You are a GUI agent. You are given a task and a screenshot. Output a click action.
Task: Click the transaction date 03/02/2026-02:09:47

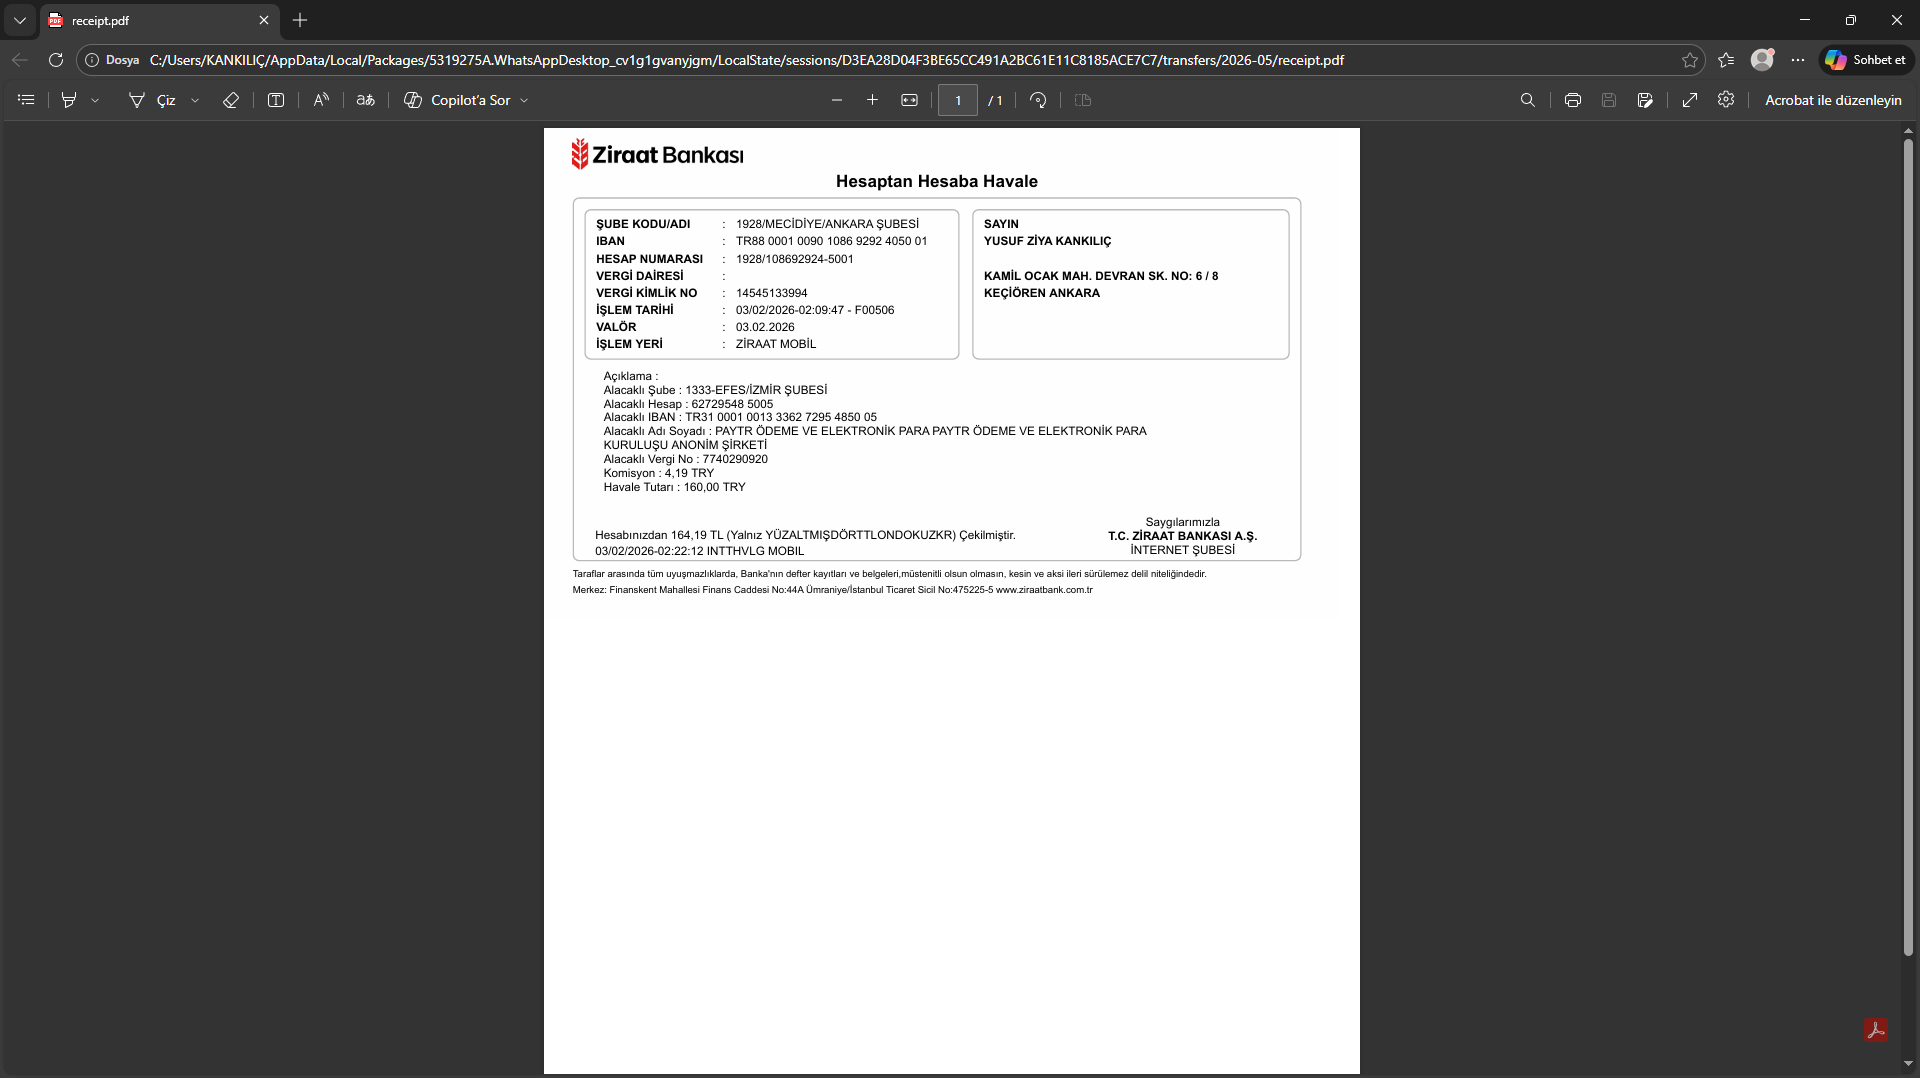(790, 310)
